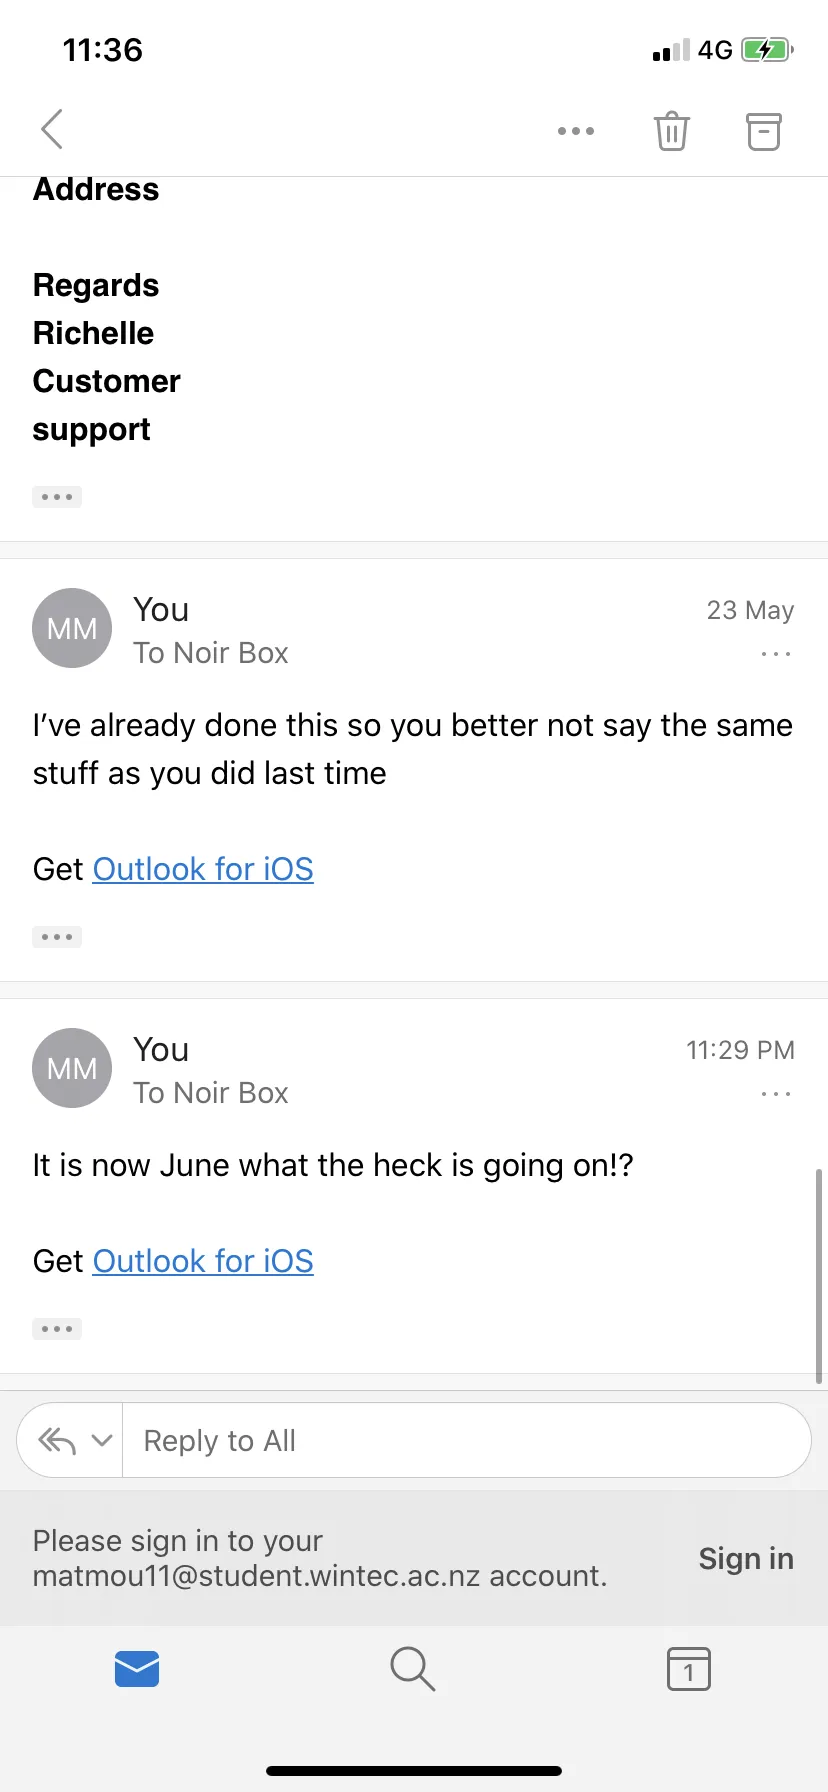Open the Calendar tab icon
Image resolution: width=828 pixels, height=1792 pixels.
tap(689, 1668)
